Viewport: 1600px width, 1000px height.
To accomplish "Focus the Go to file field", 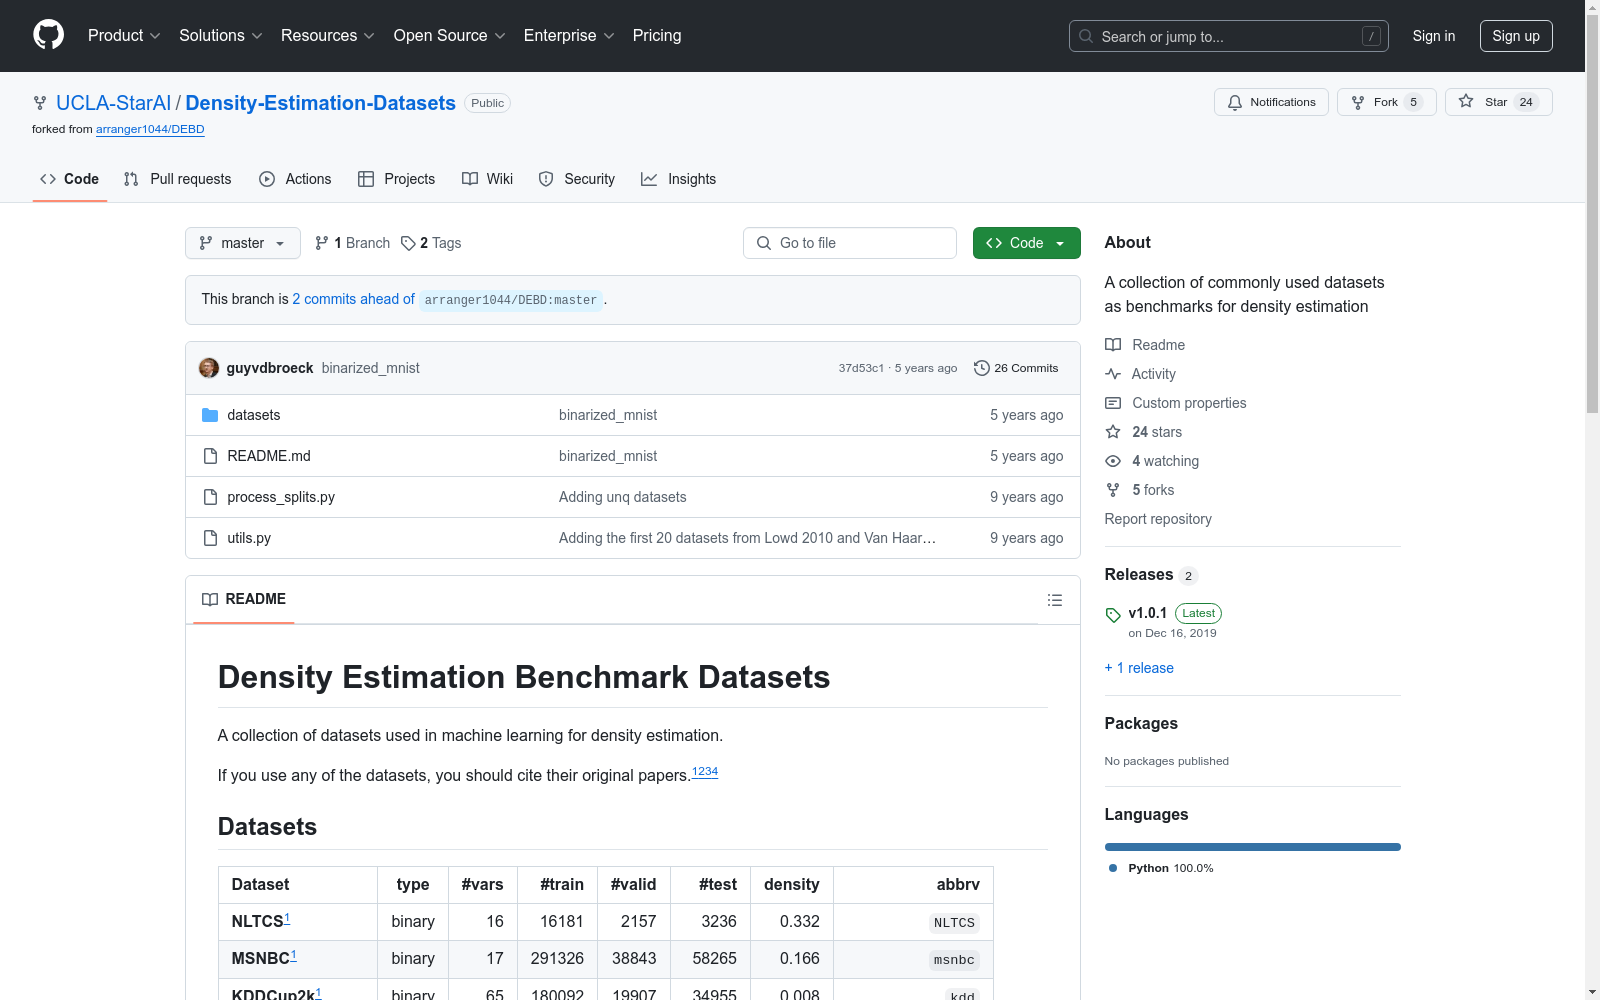I will point(850,243).
